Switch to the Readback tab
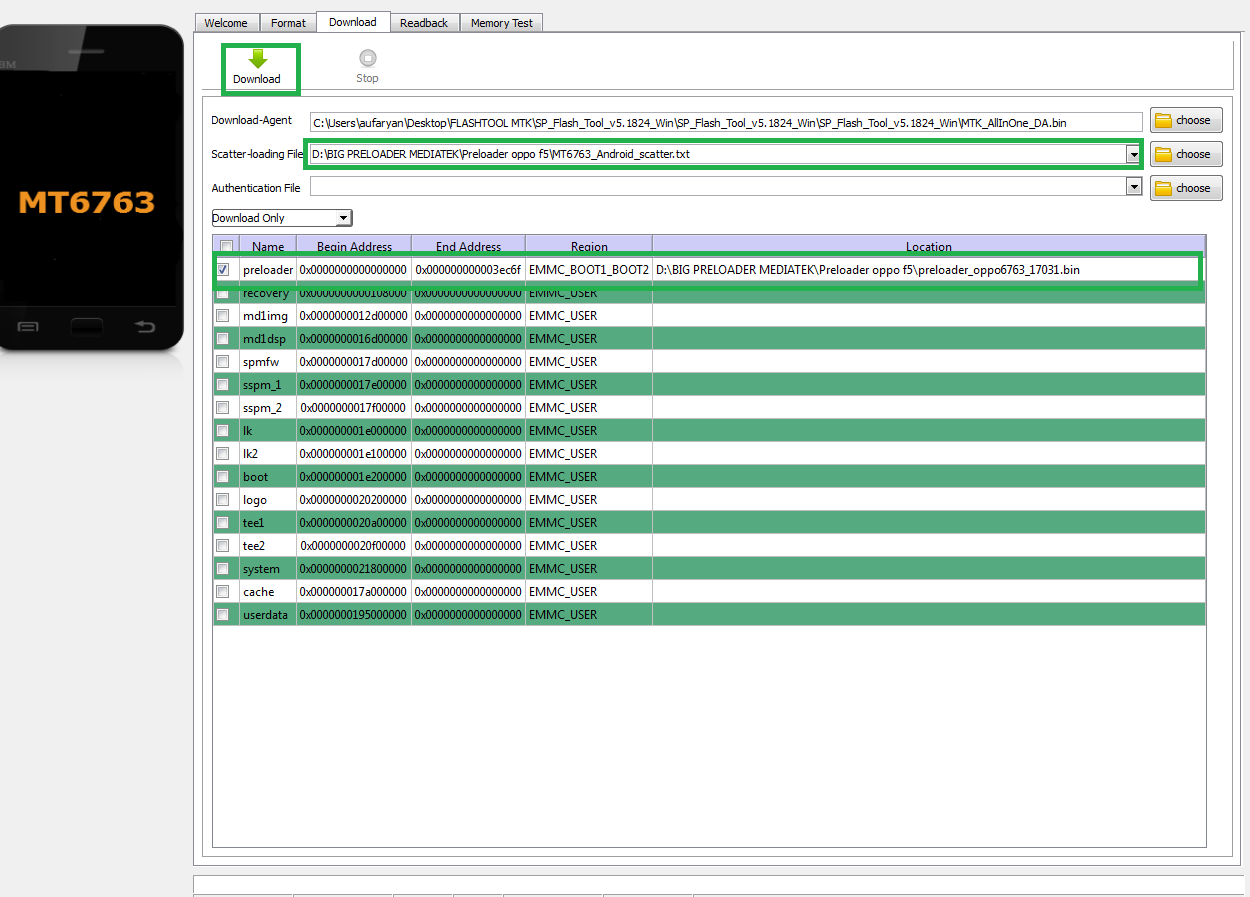Viewport: 1250px width, 897px height. pyautogui.click(x=424, y=22)
